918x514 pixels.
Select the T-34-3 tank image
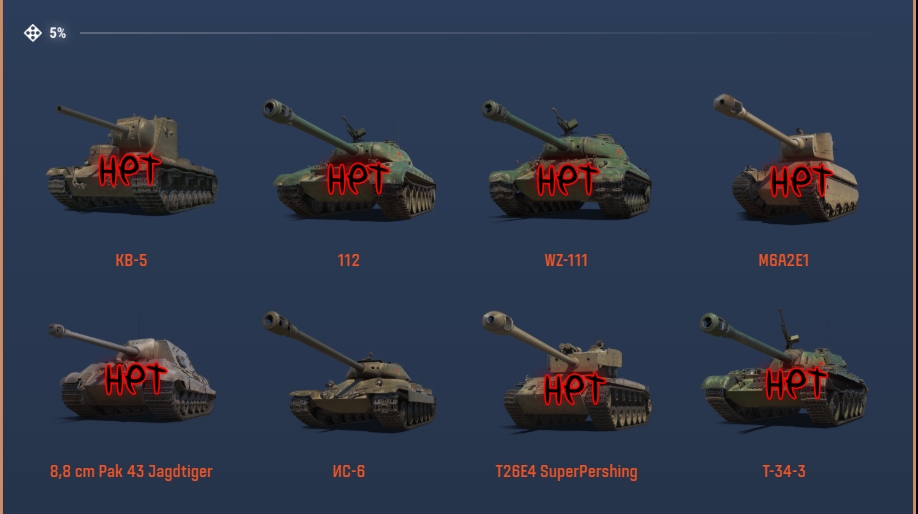785,369
